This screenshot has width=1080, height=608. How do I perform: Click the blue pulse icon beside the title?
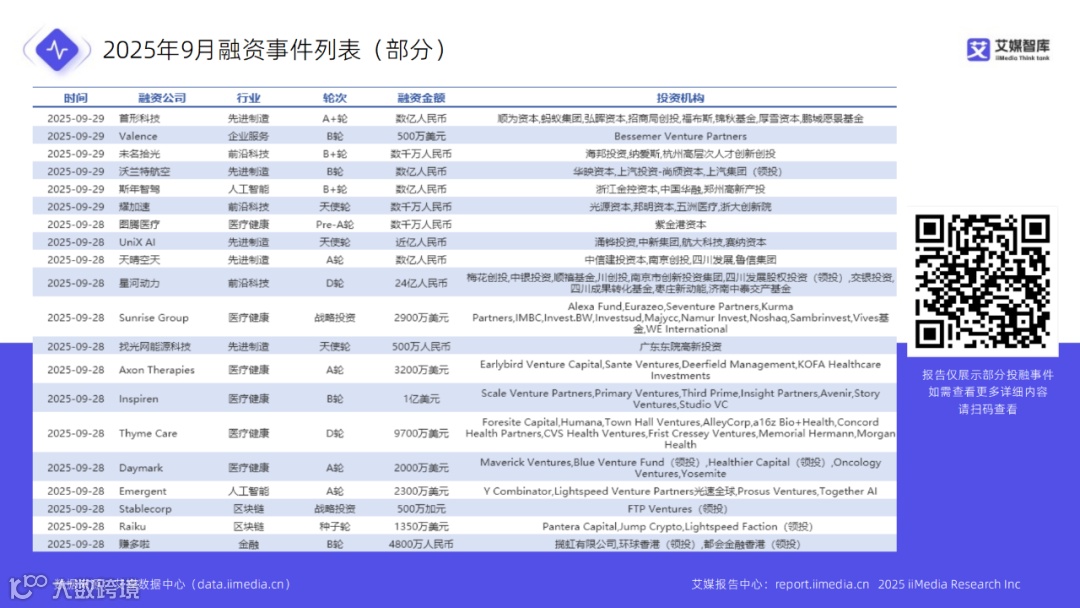(57, 50)
